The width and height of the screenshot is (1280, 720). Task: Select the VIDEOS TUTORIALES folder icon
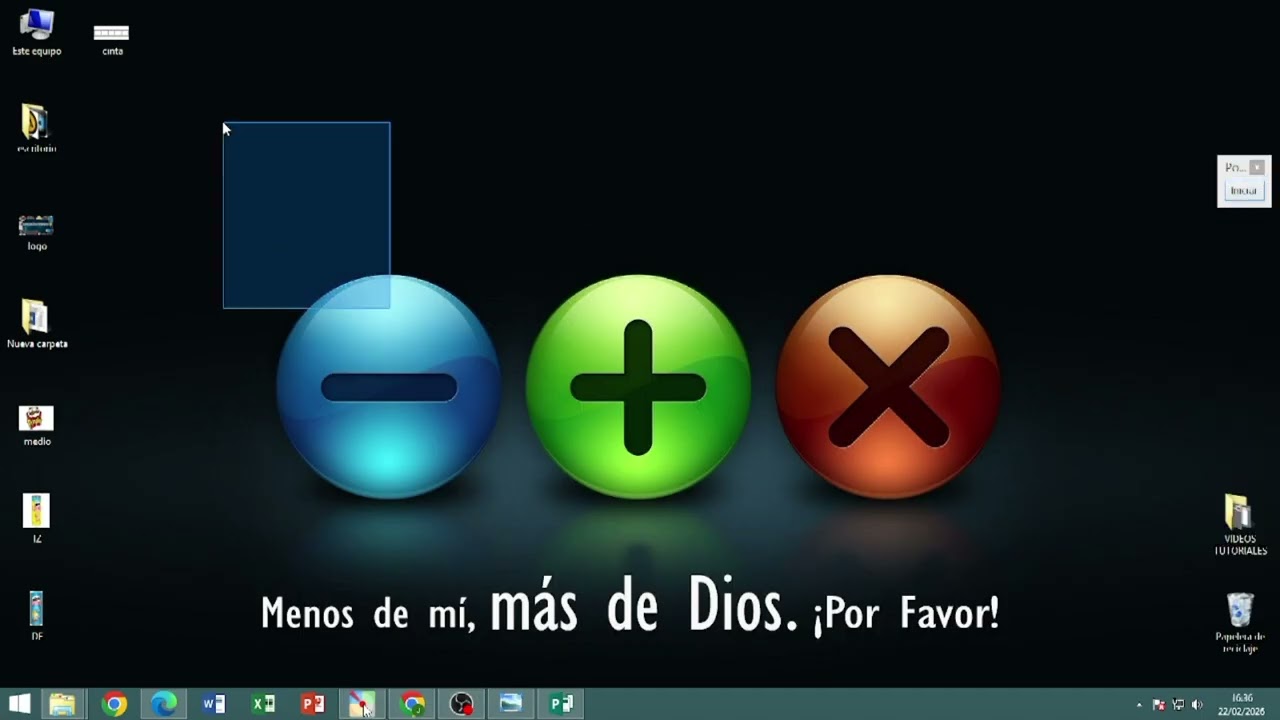[x=1240, y=526]
